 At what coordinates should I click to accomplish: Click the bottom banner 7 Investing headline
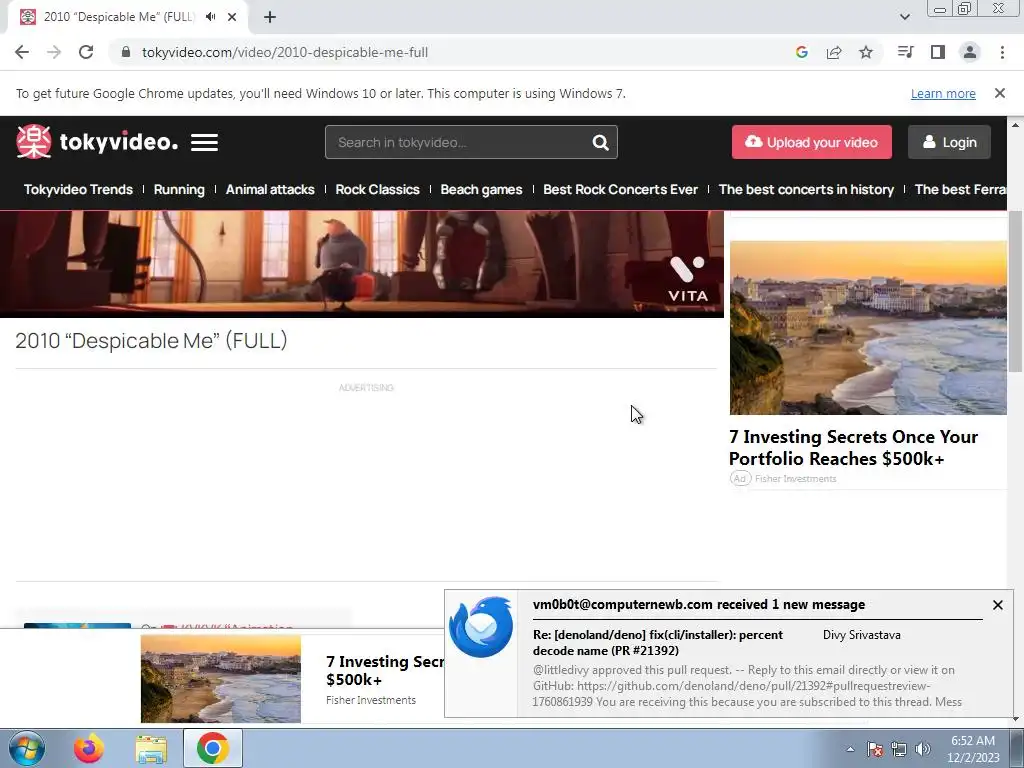385,670
